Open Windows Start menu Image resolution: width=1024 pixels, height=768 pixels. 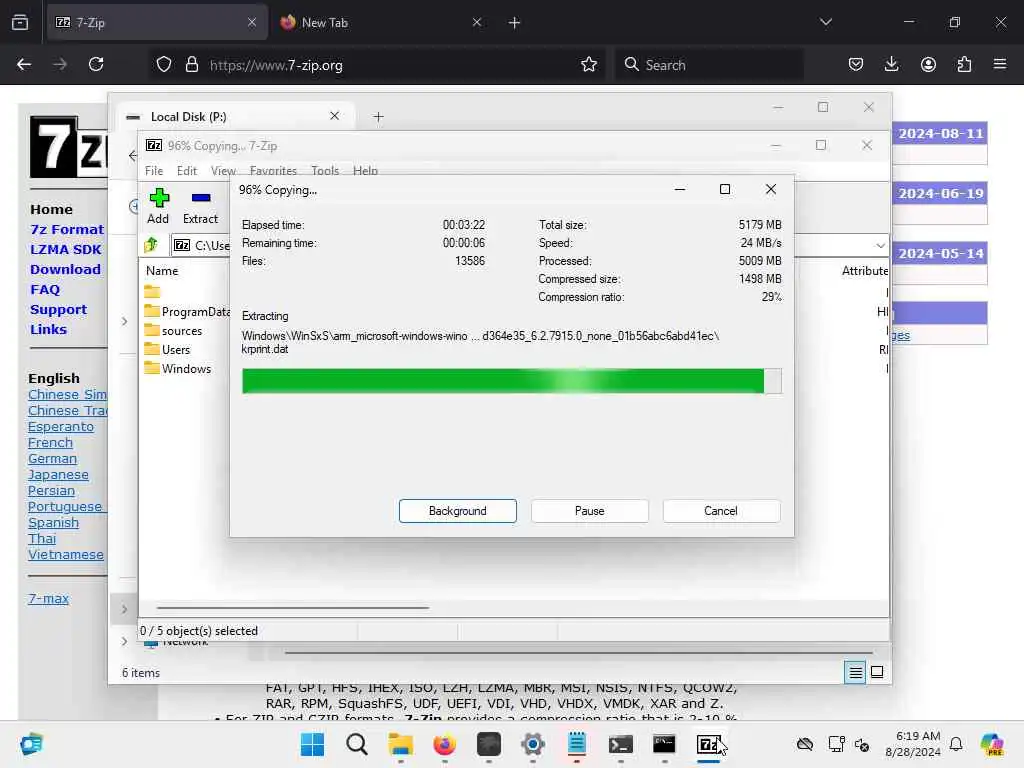[x=312, y=744]
